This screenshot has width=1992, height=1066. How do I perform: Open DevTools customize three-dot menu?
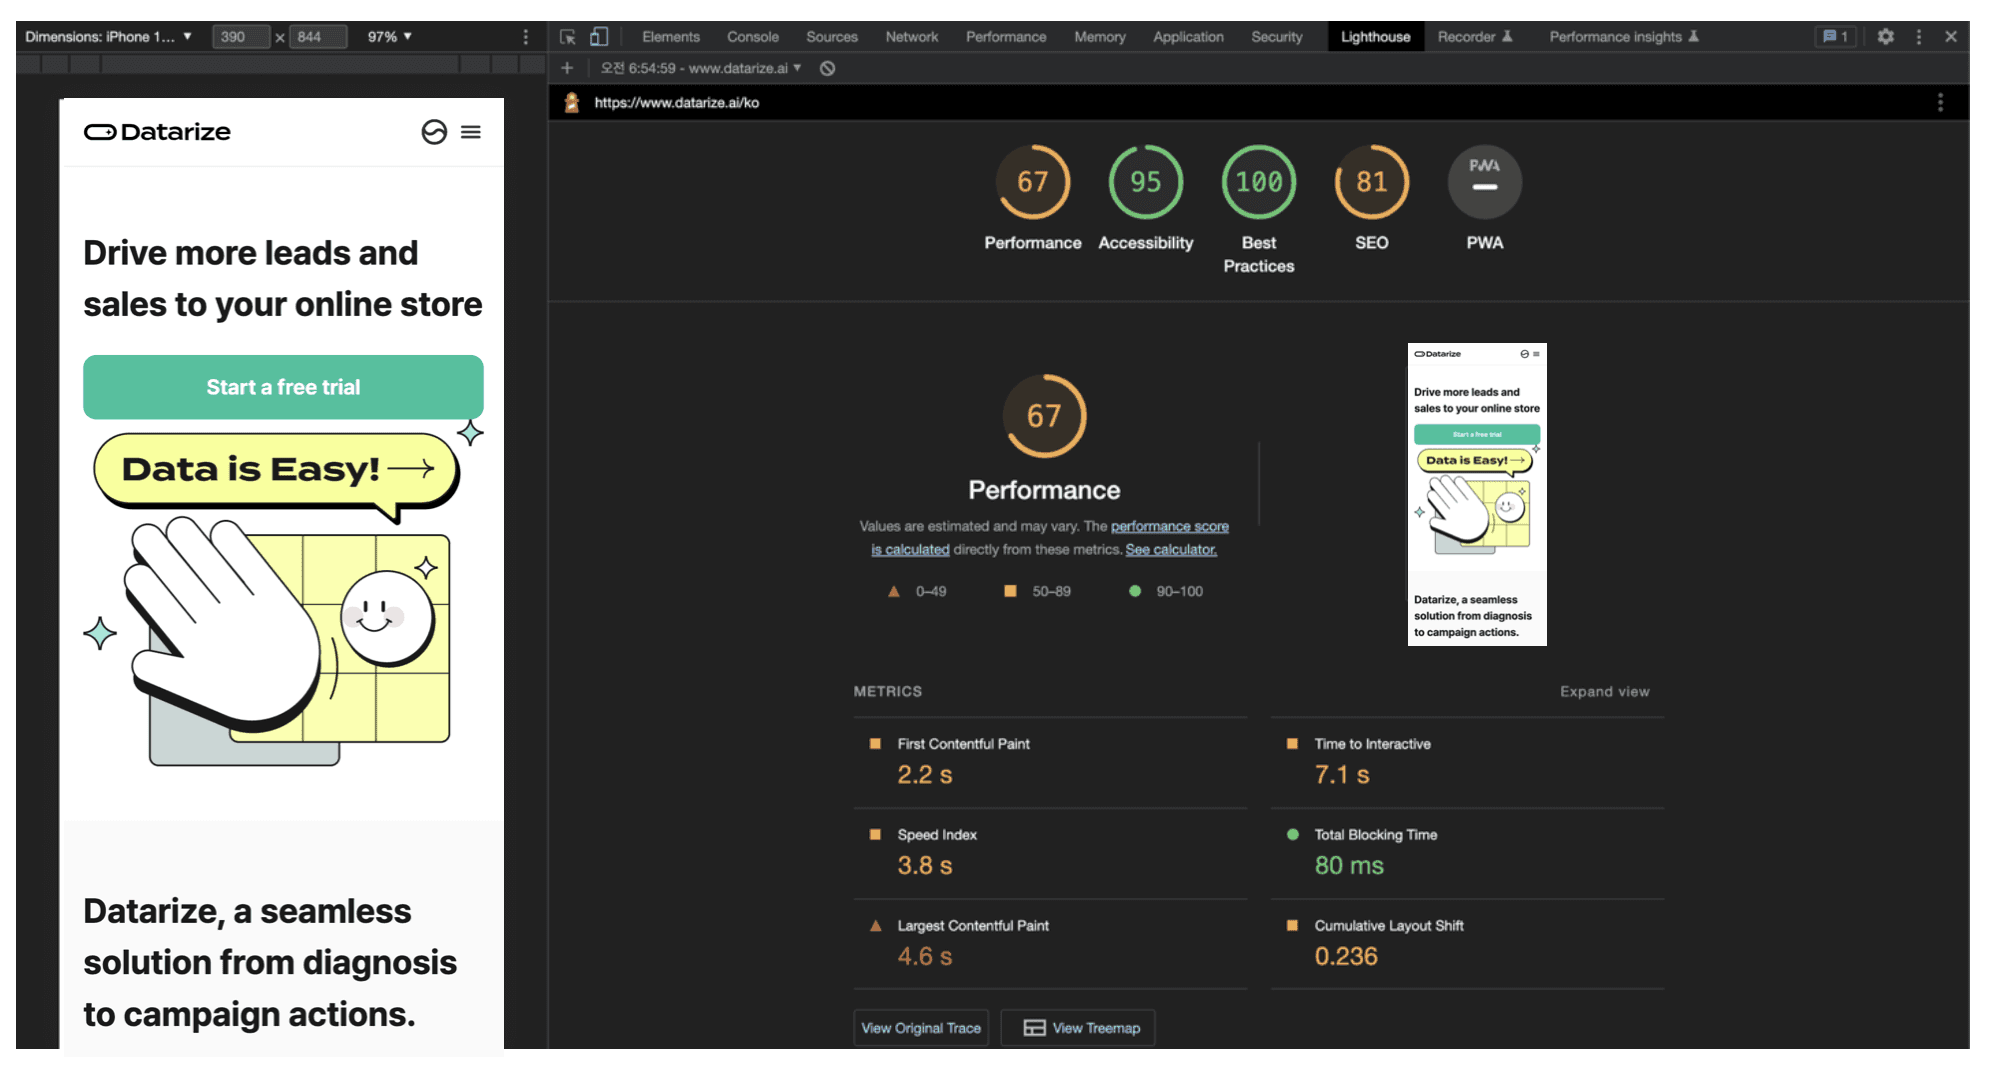click(1918, 37)
